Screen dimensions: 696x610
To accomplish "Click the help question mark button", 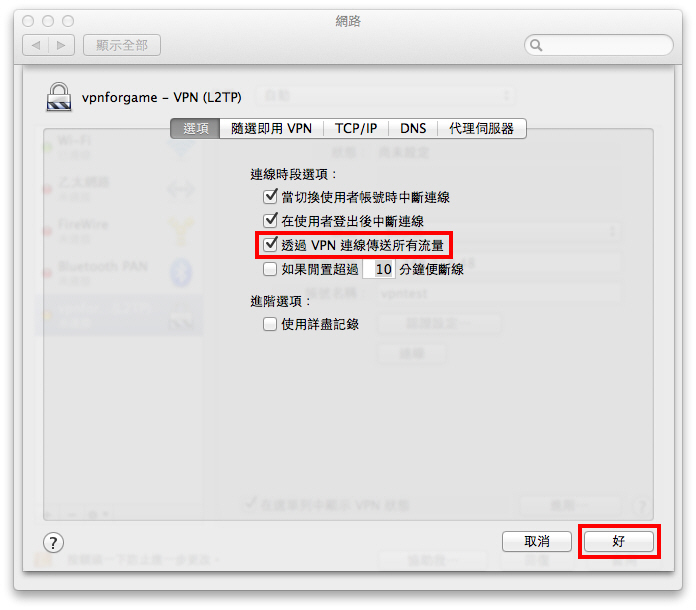I will [53, 543].
